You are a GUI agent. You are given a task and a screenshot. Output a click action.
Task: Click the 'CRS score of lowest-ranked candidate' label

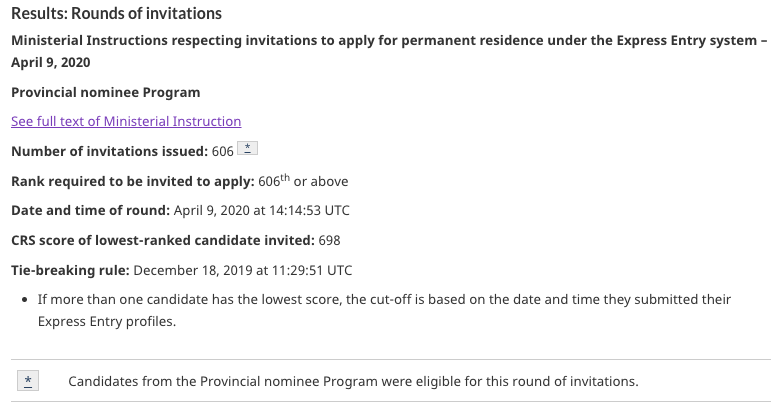pyautogui.click(x=160, y=240)
